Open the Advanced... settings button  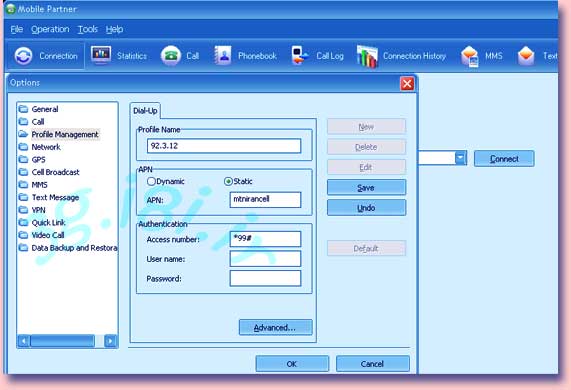[x=275, y=327]
